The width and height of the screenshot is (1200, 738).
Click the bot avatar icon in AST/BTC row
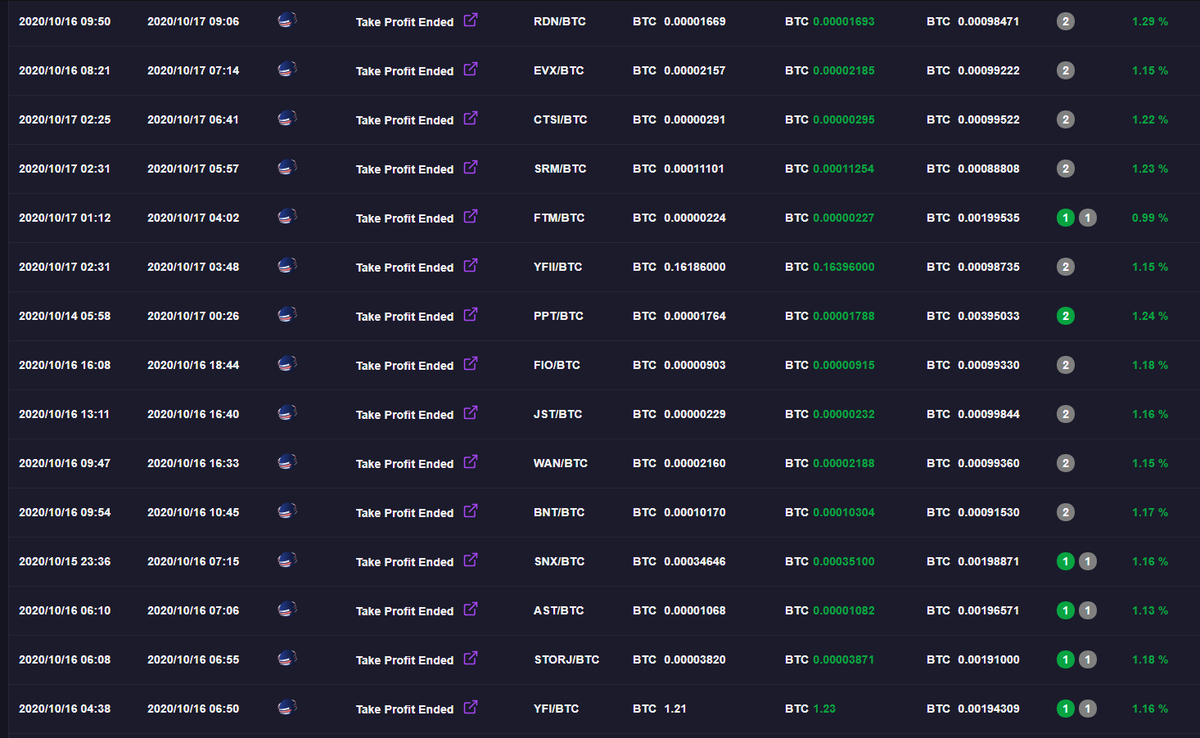(287, 608)
